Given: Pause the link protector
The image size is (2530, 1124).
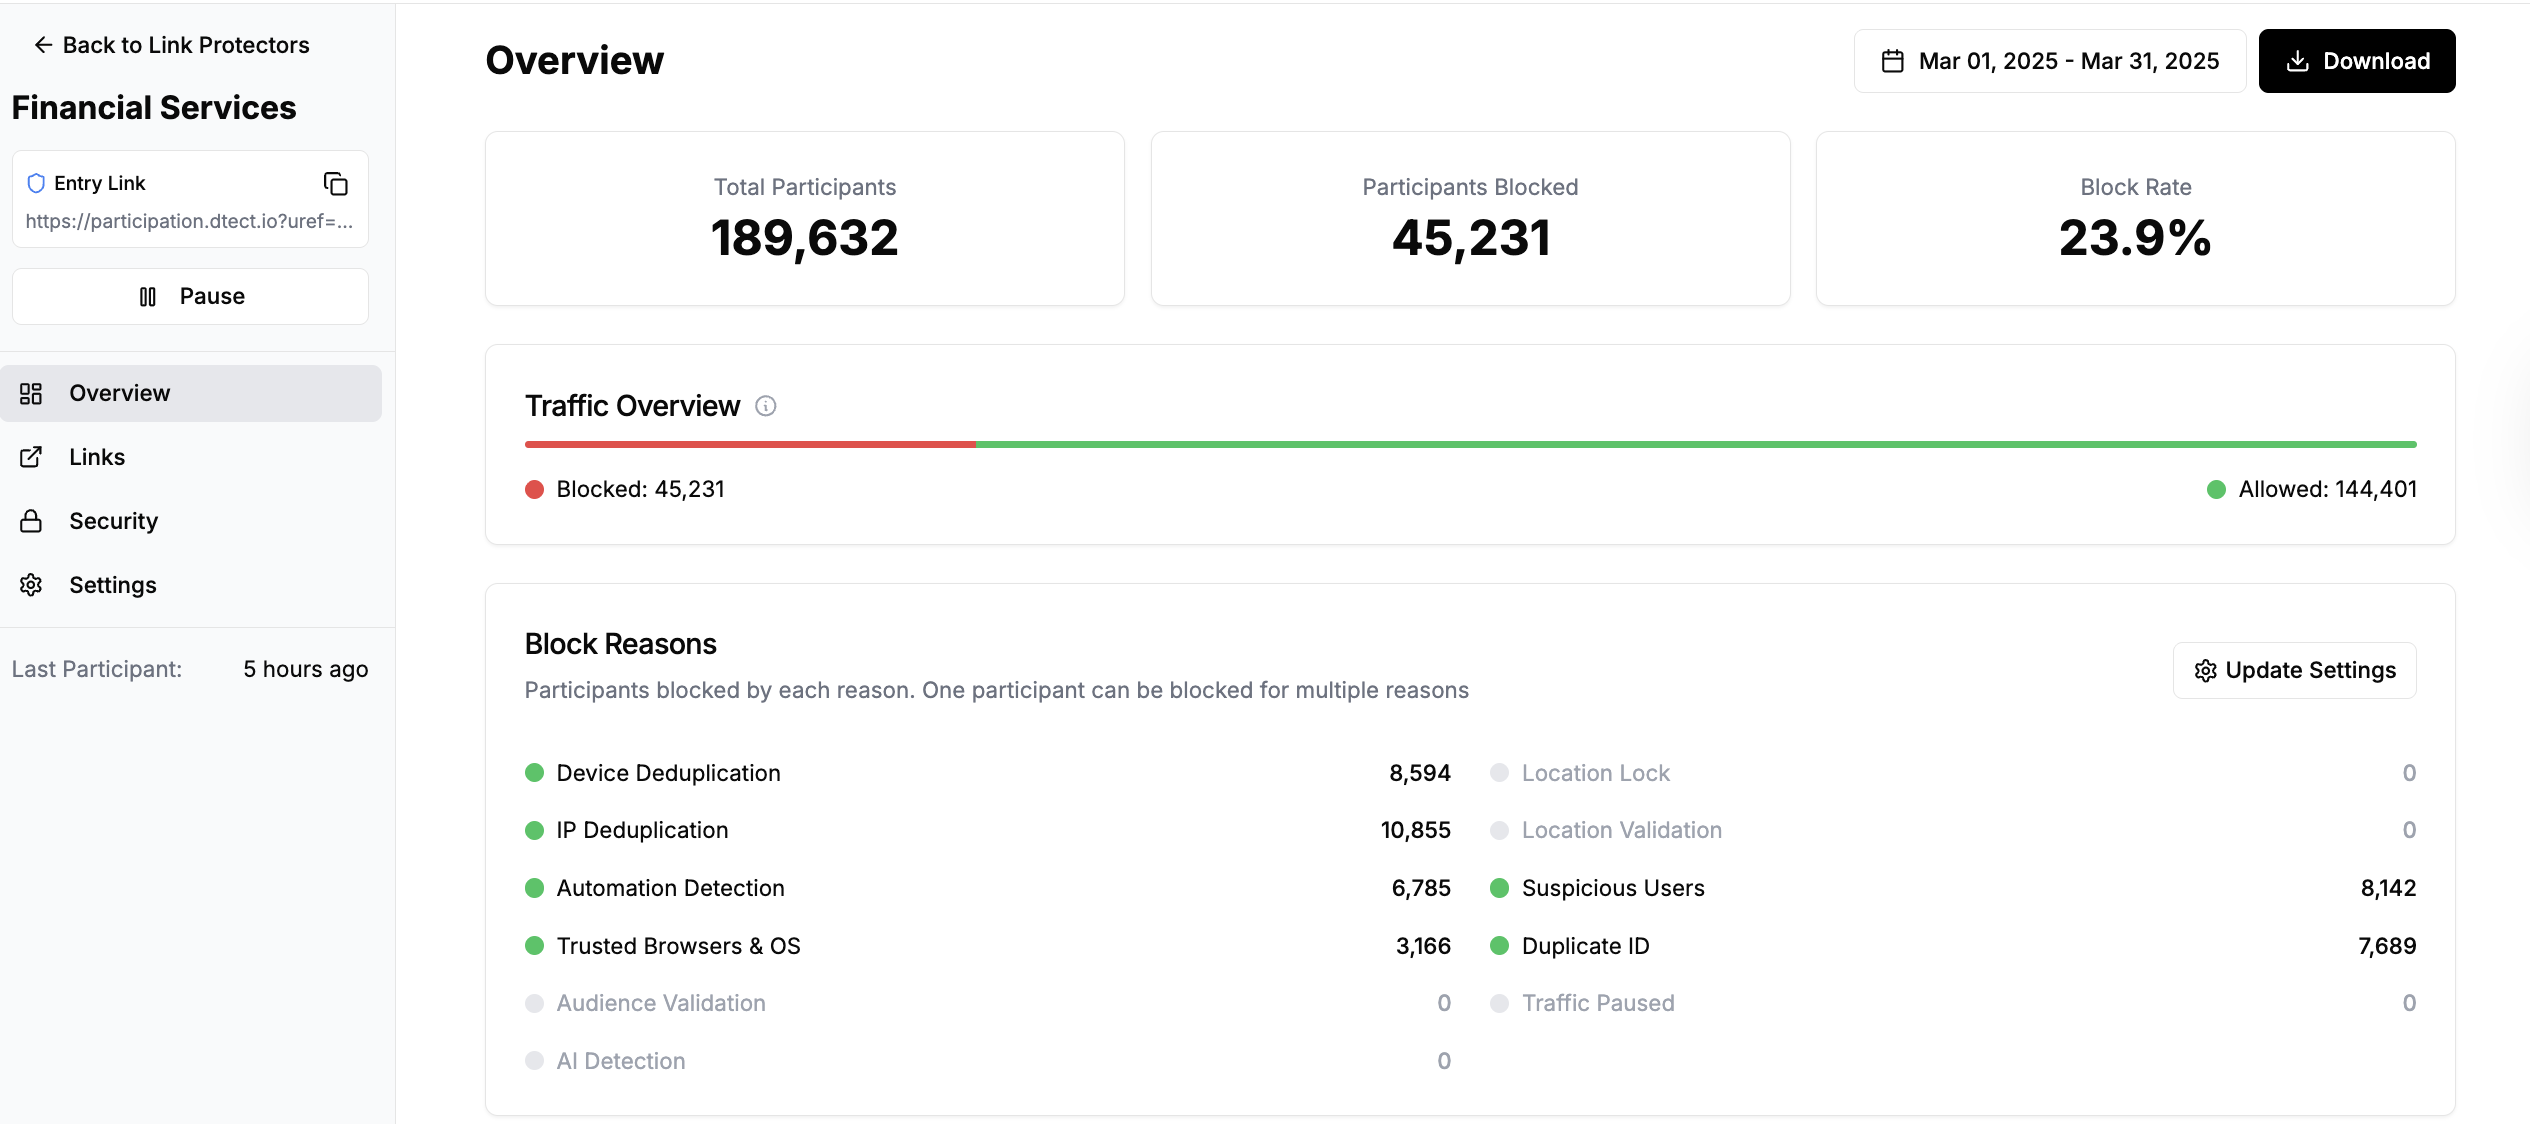Looking at the screenshot, I should pos(190,296).
